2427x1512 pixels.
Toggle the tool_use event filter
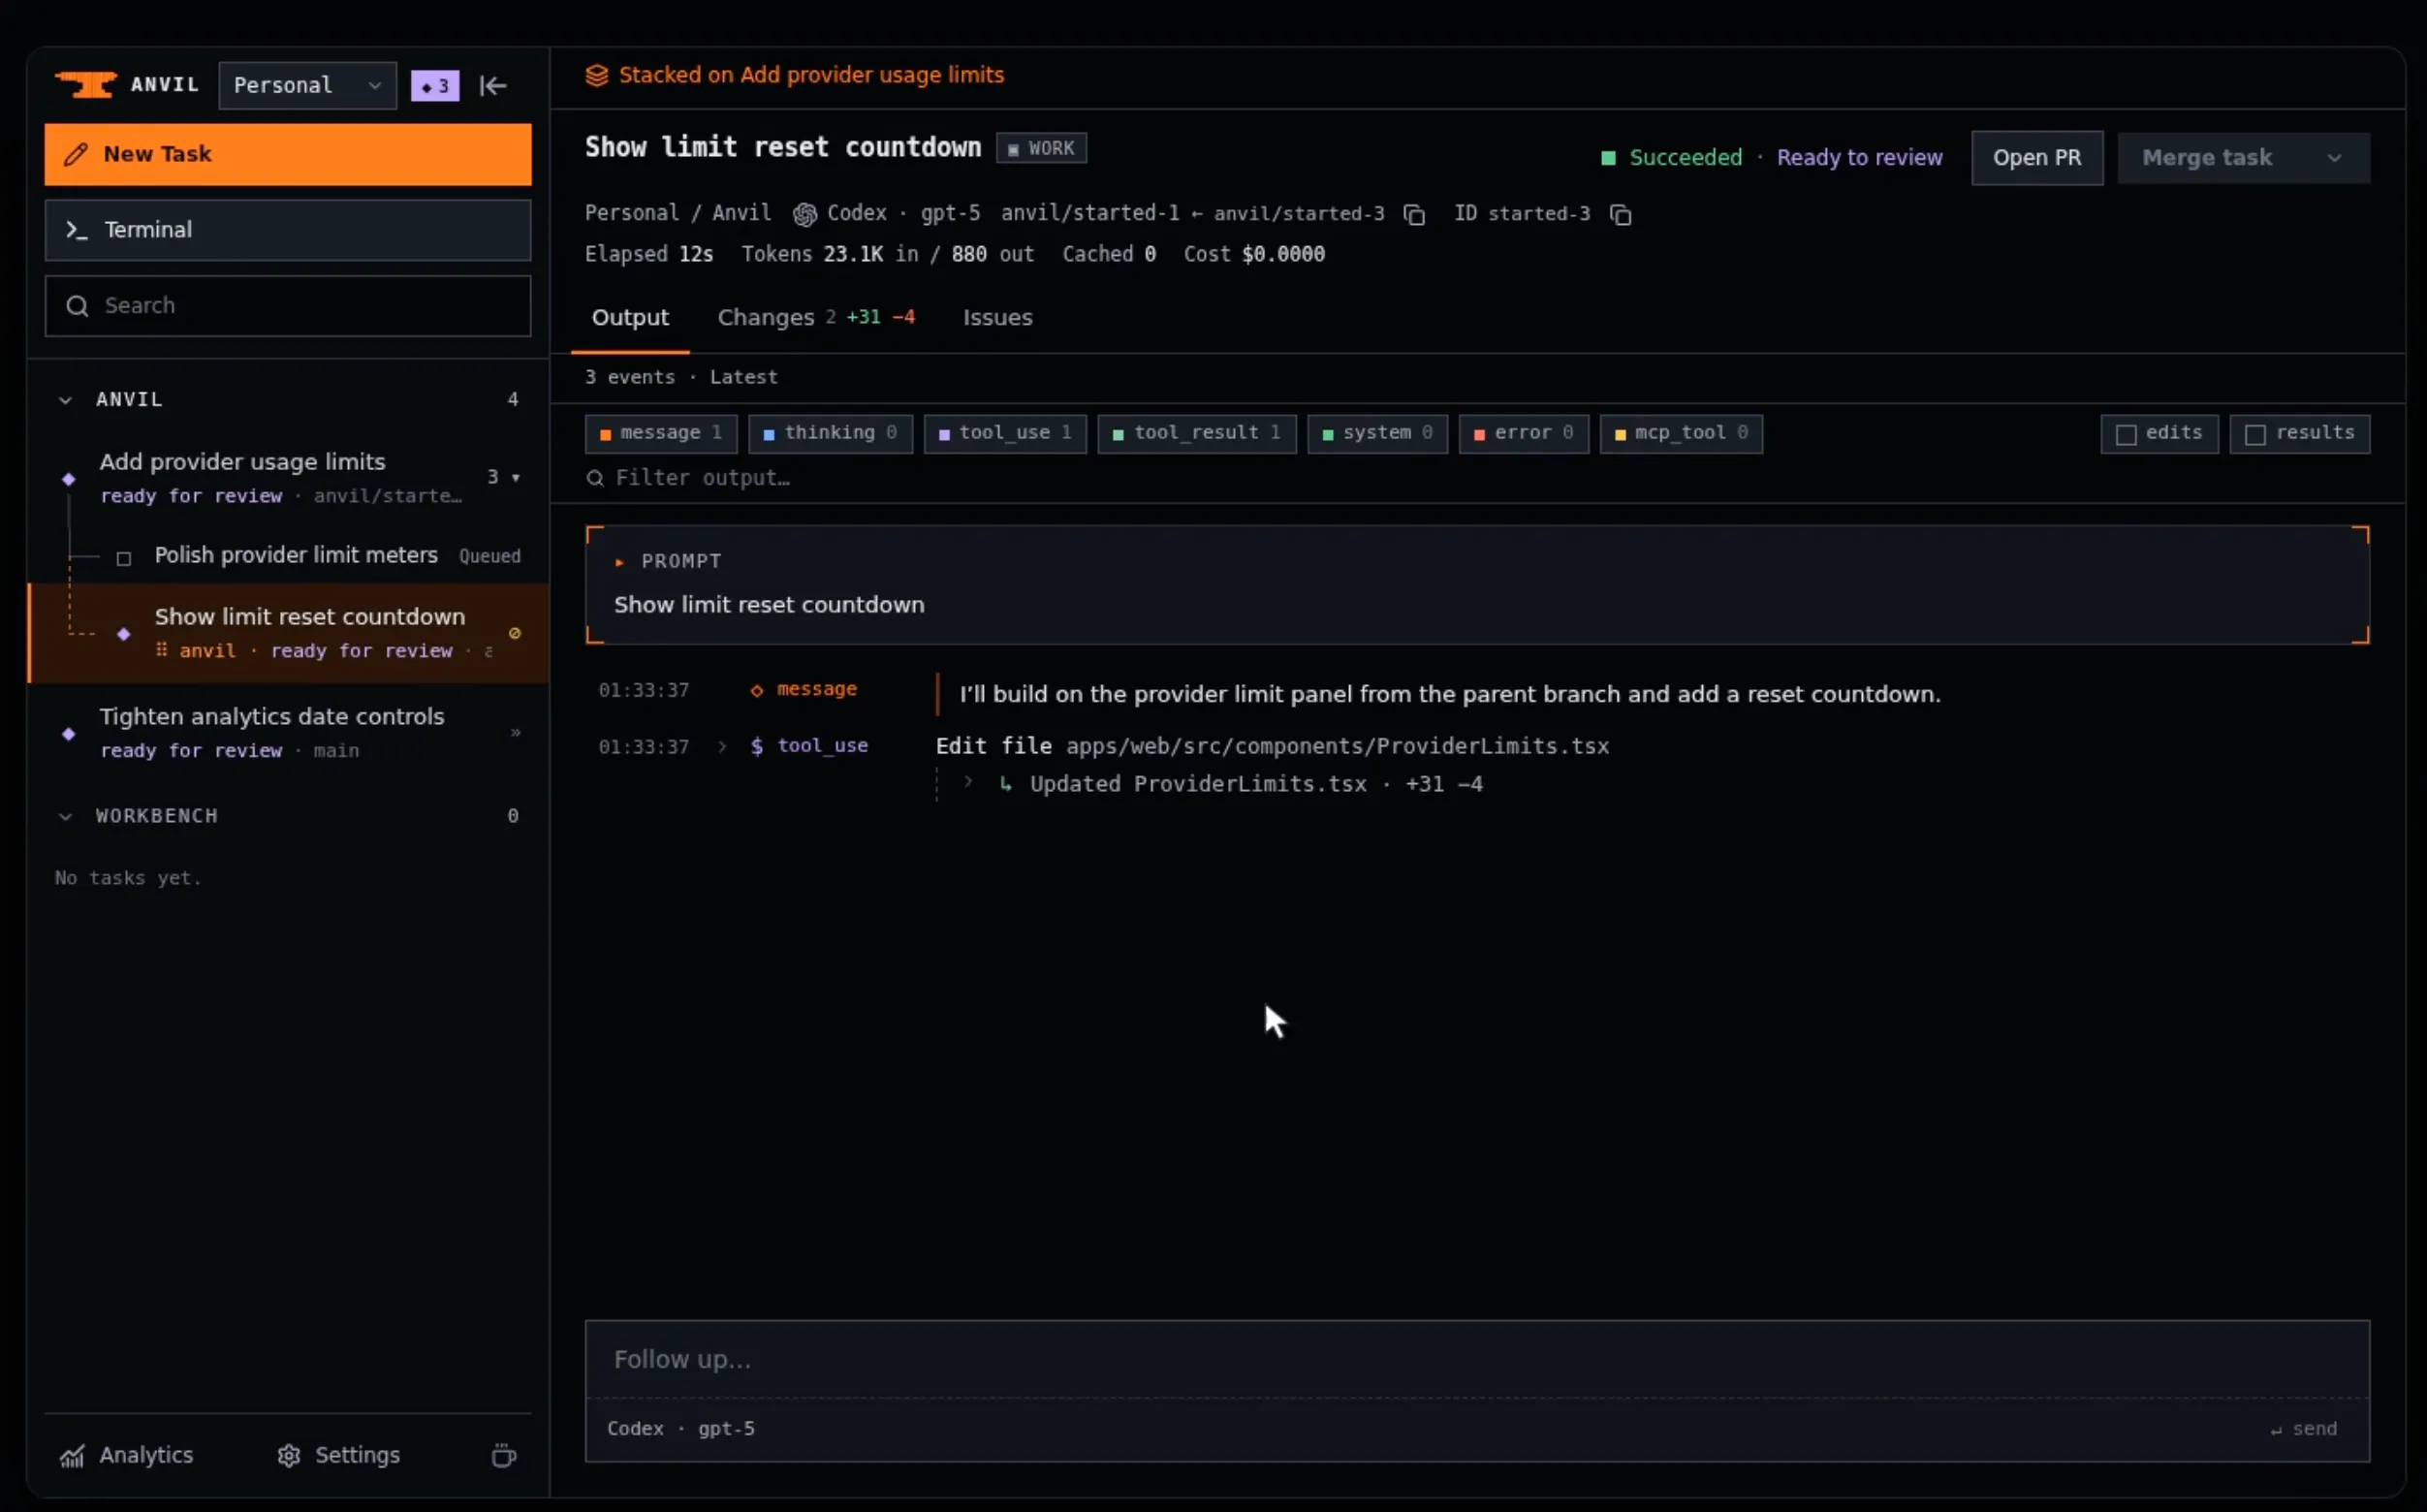point(1005,433)
